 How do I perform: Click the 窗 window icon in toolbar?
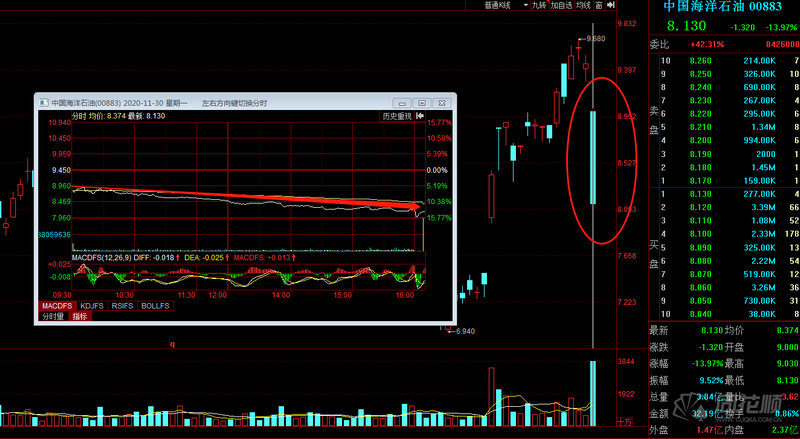598,5
